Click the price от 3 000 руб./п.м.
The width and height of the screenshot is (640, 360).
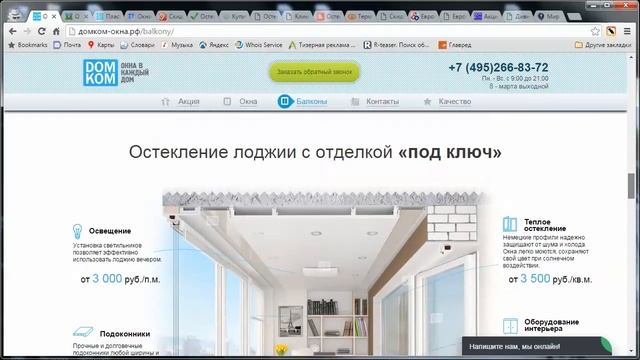point(120,279)
